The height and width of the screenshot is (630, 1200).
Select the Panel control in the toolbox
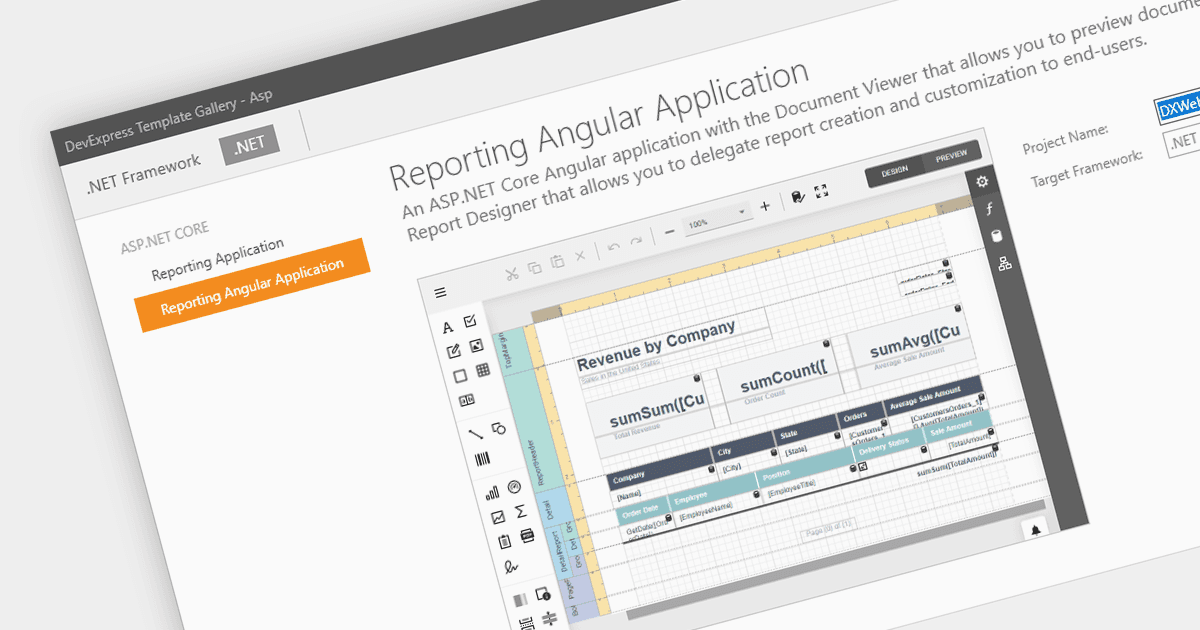(x=460, y=377)
